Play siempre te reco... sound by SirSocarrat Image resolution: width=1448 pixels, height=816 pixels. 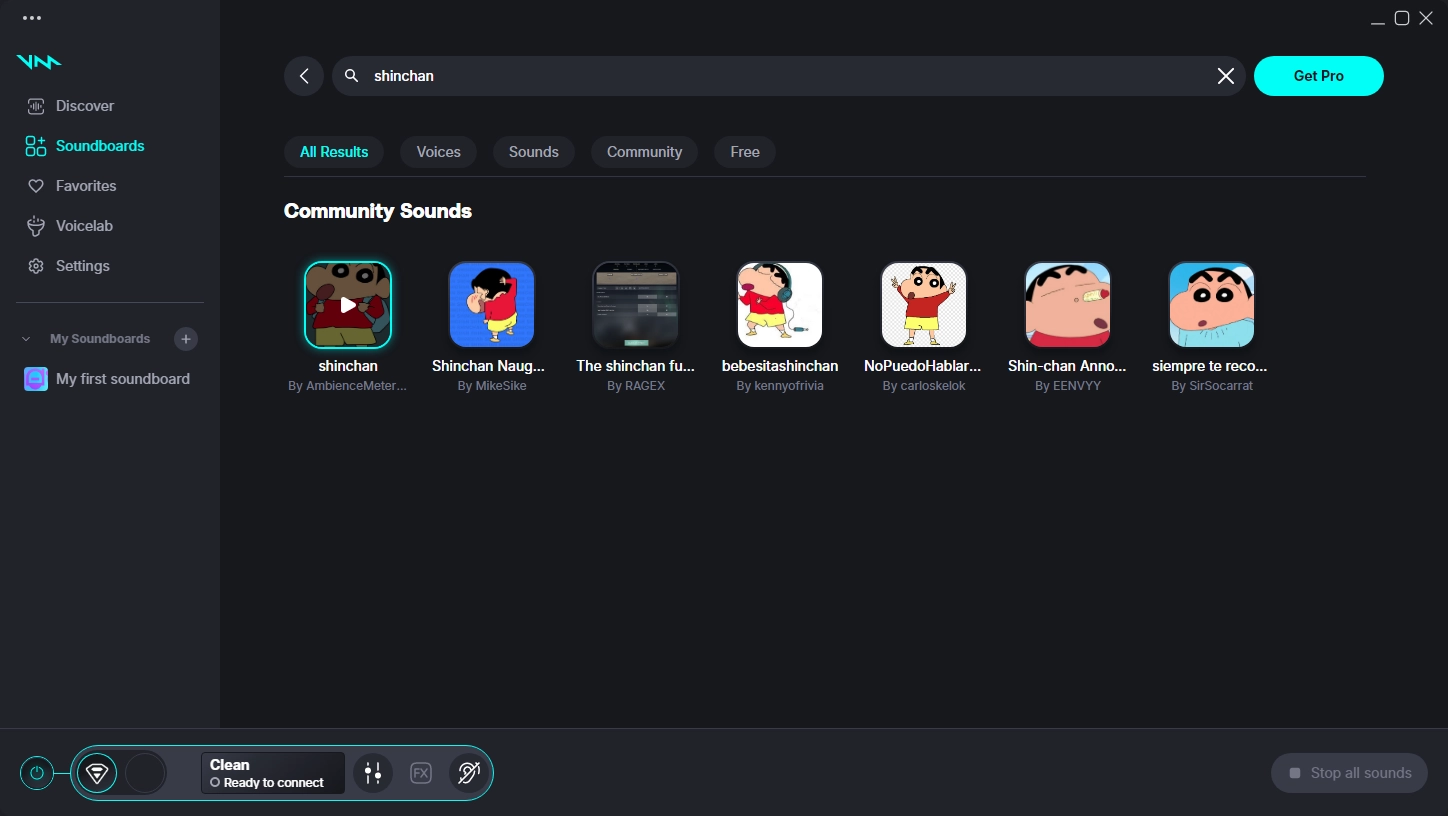[x=1212, y=305]
